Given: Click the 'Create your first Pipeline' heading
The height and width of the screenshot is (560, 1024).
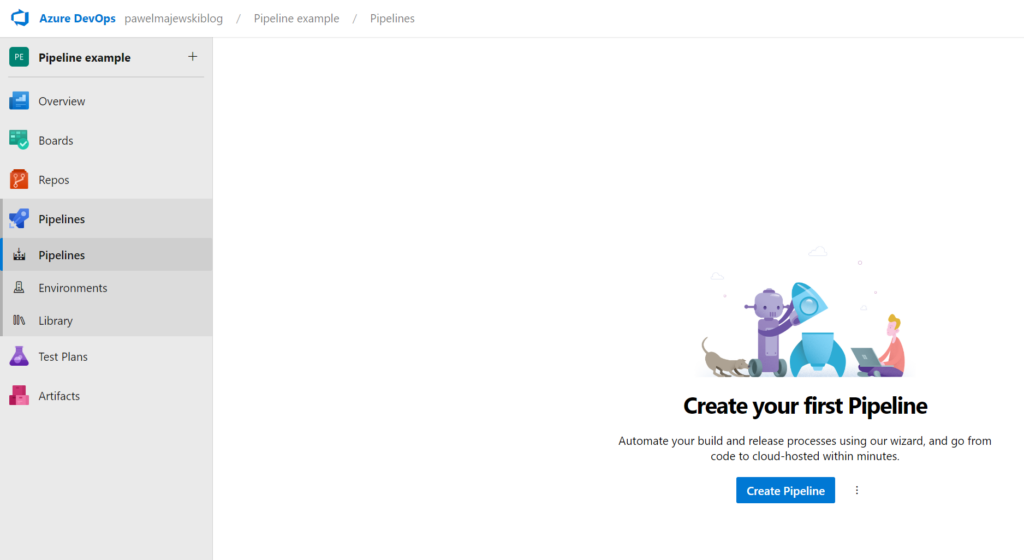Looking at the screenshot, I should [805, 406].
